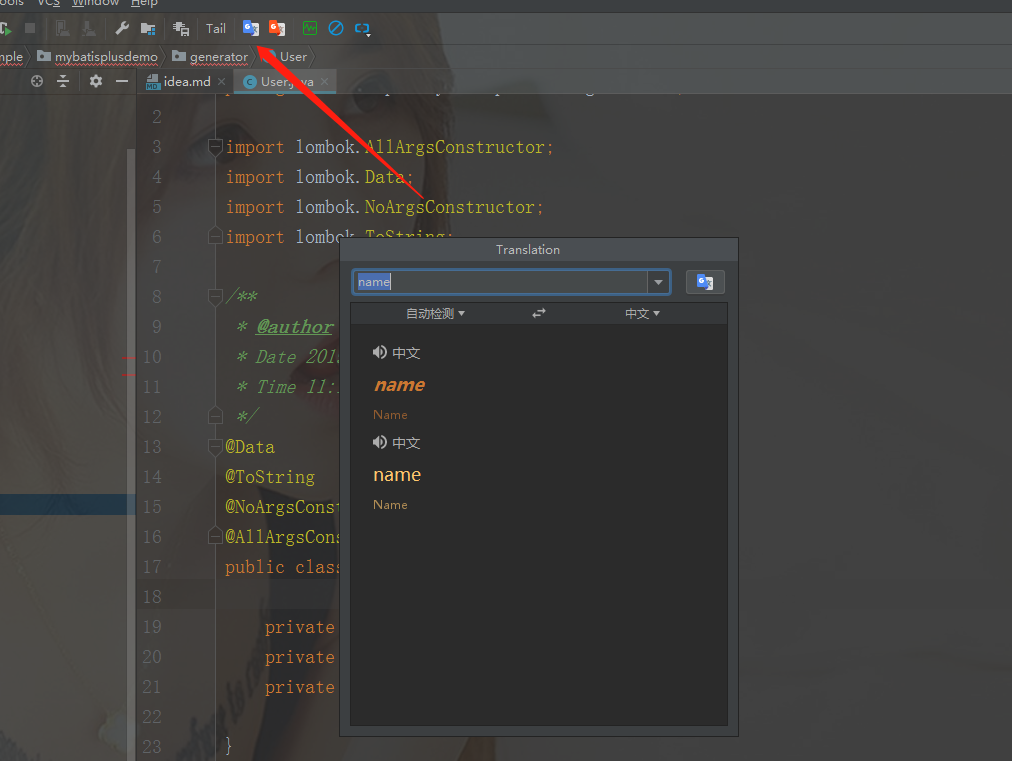This screenshot has width=1012, height=761.
Task: Play pronunciation of the second 中文 result
Action: 380,442
